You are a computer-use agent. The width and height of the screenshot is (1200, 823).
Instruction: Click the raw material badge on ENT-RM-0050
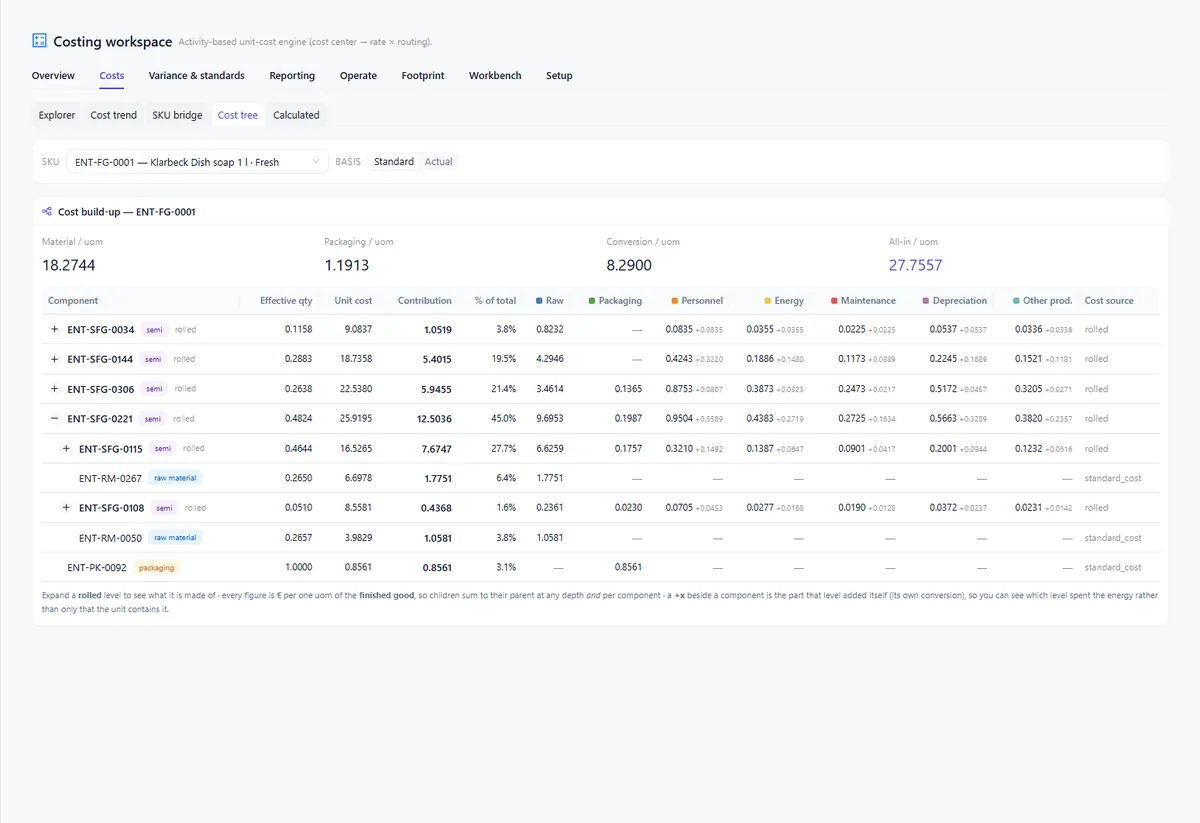(175, 538)
